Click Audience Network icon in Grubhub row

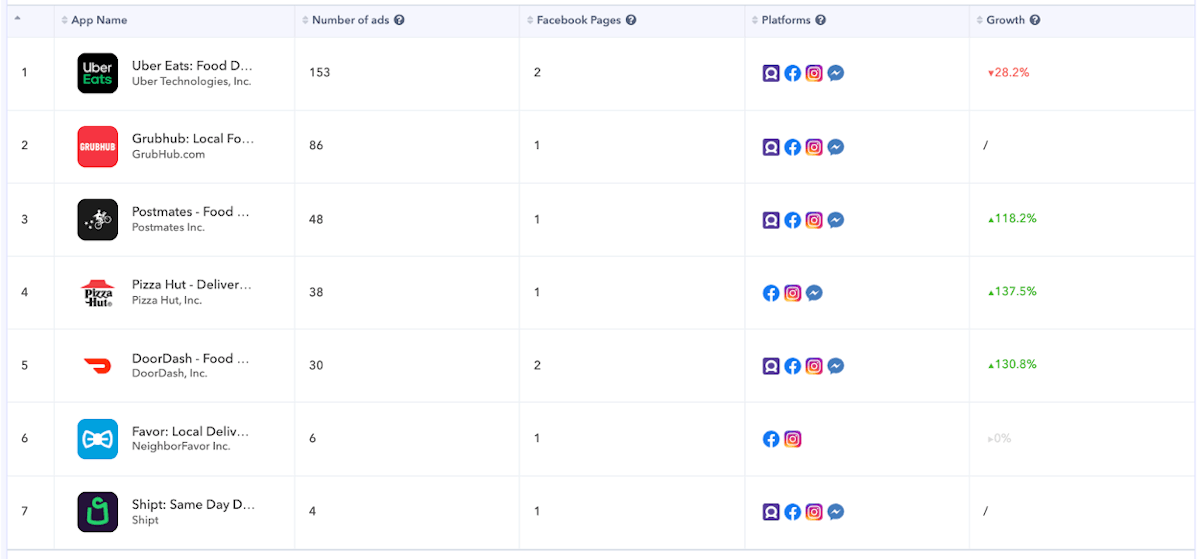(771, 147)
